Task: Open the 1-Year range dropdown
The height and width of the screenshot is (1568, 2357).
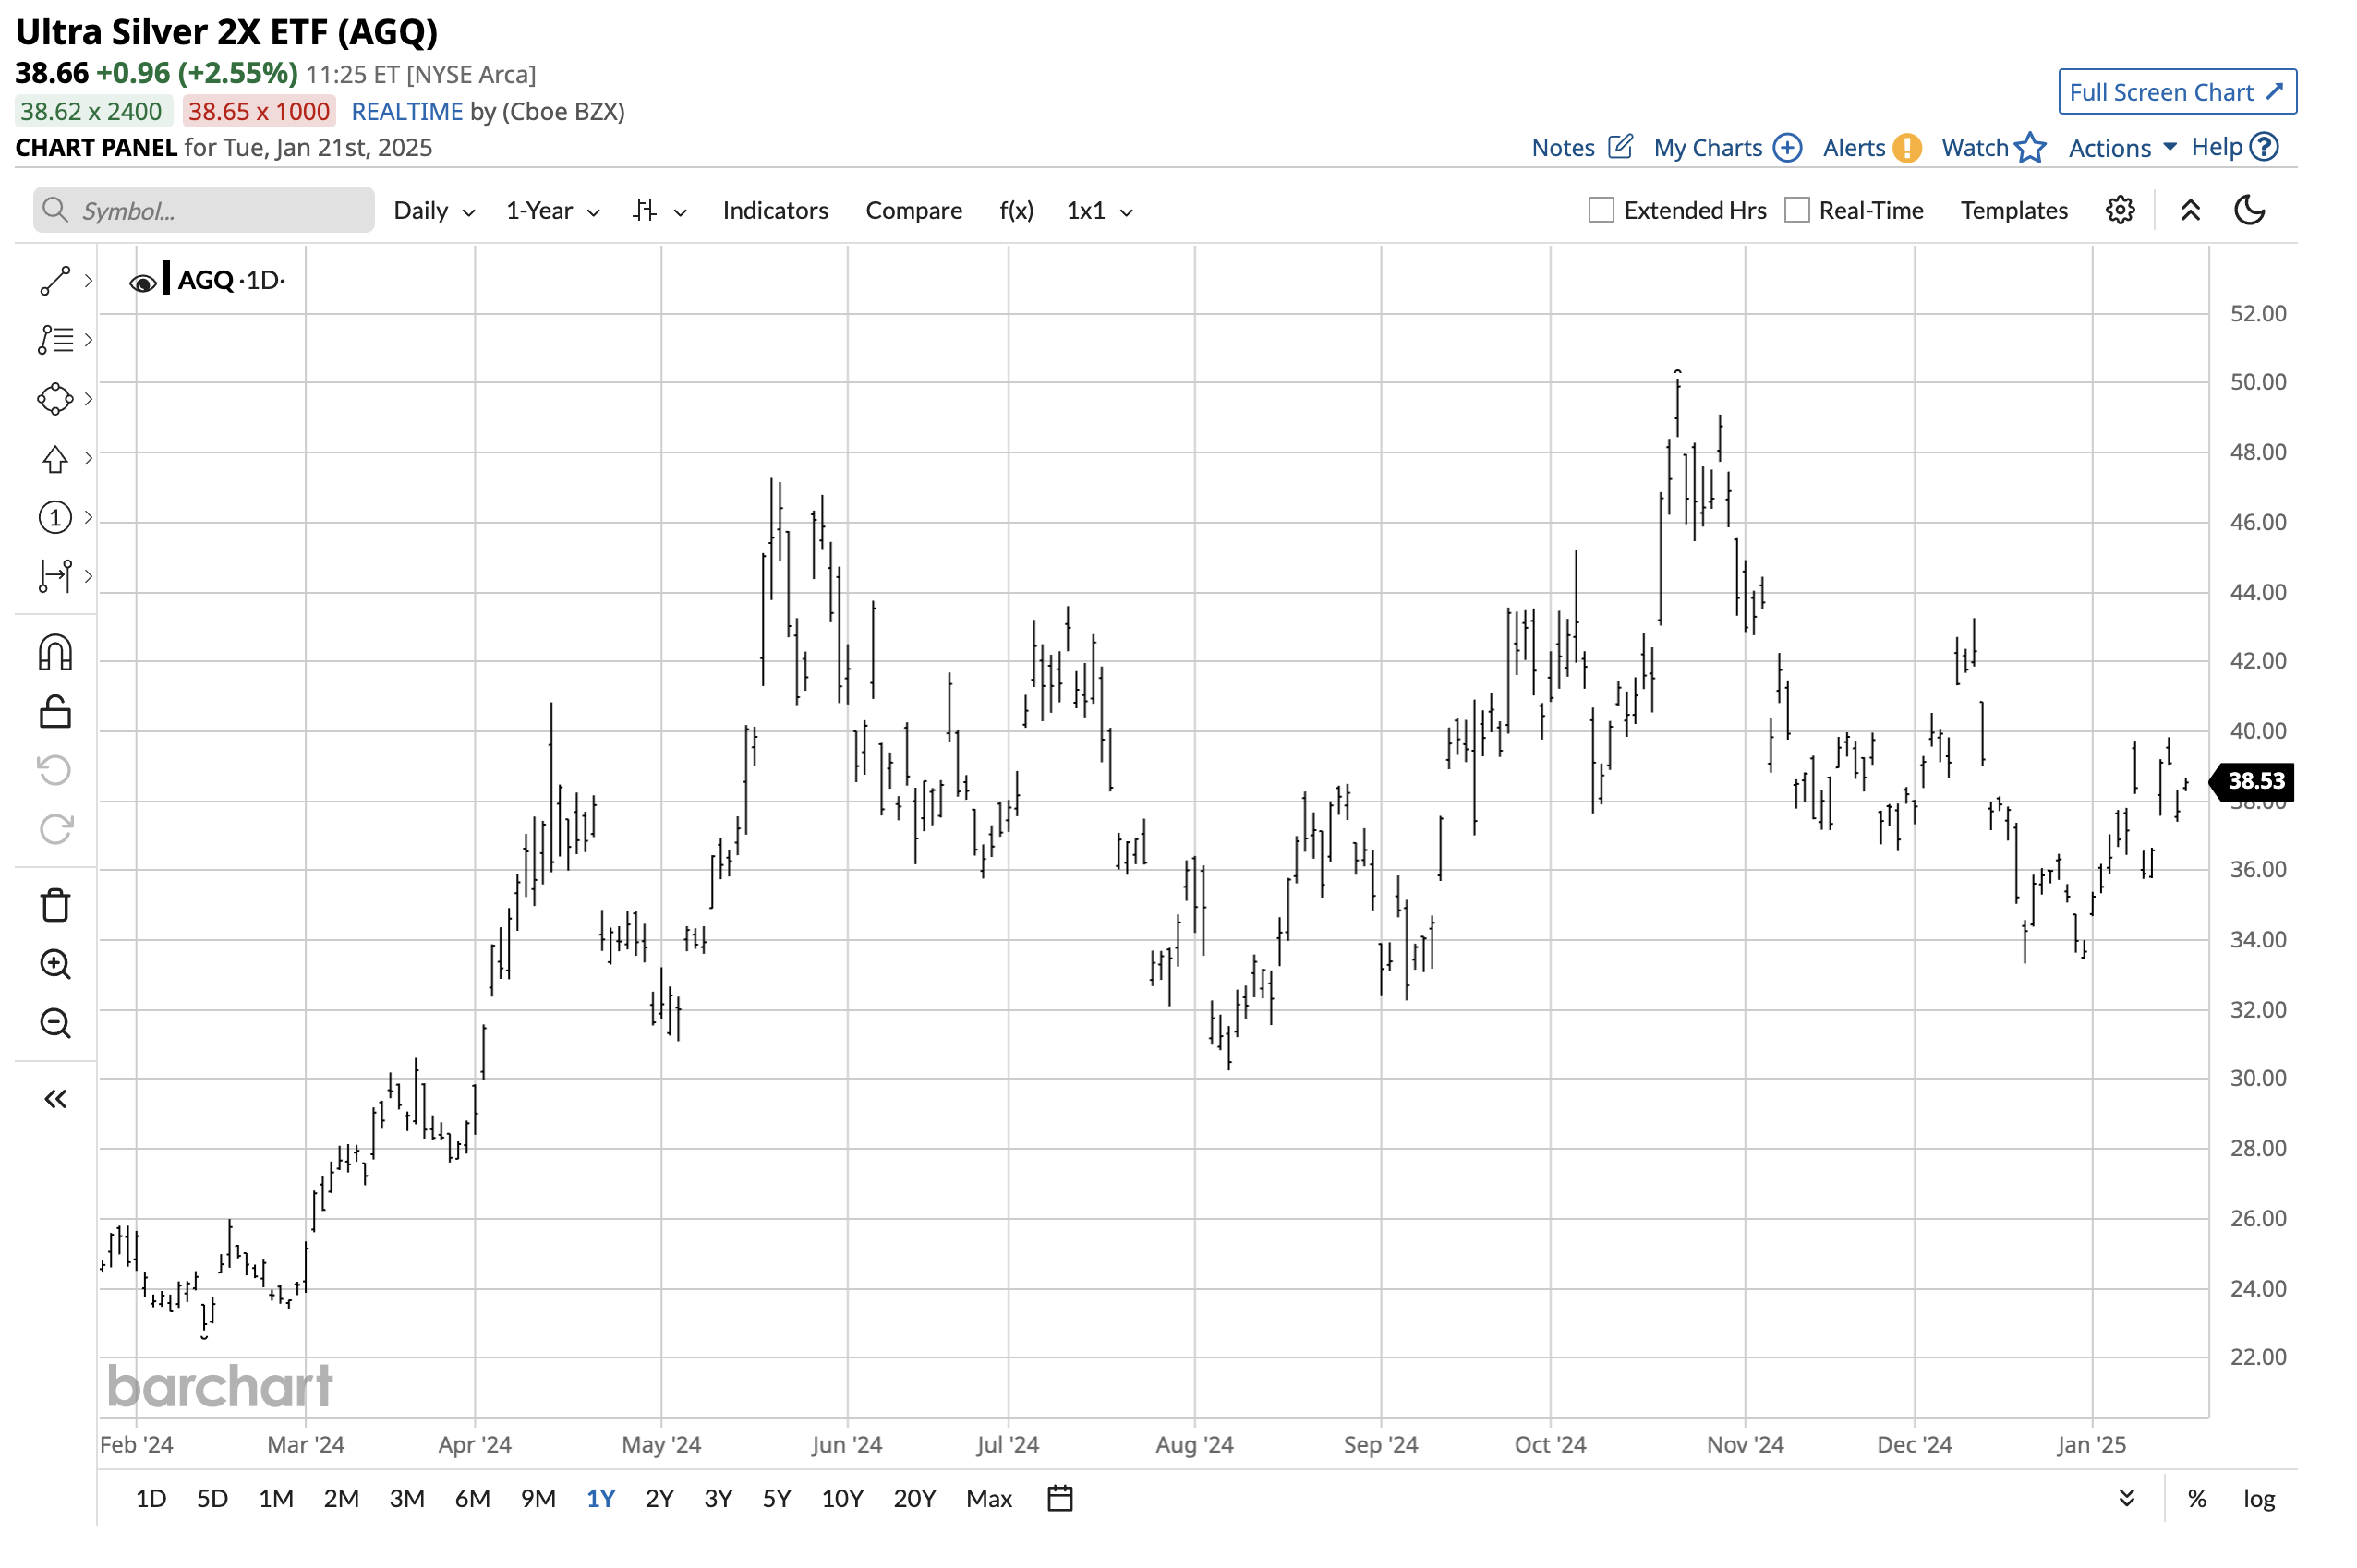Action: click(551, 210)
